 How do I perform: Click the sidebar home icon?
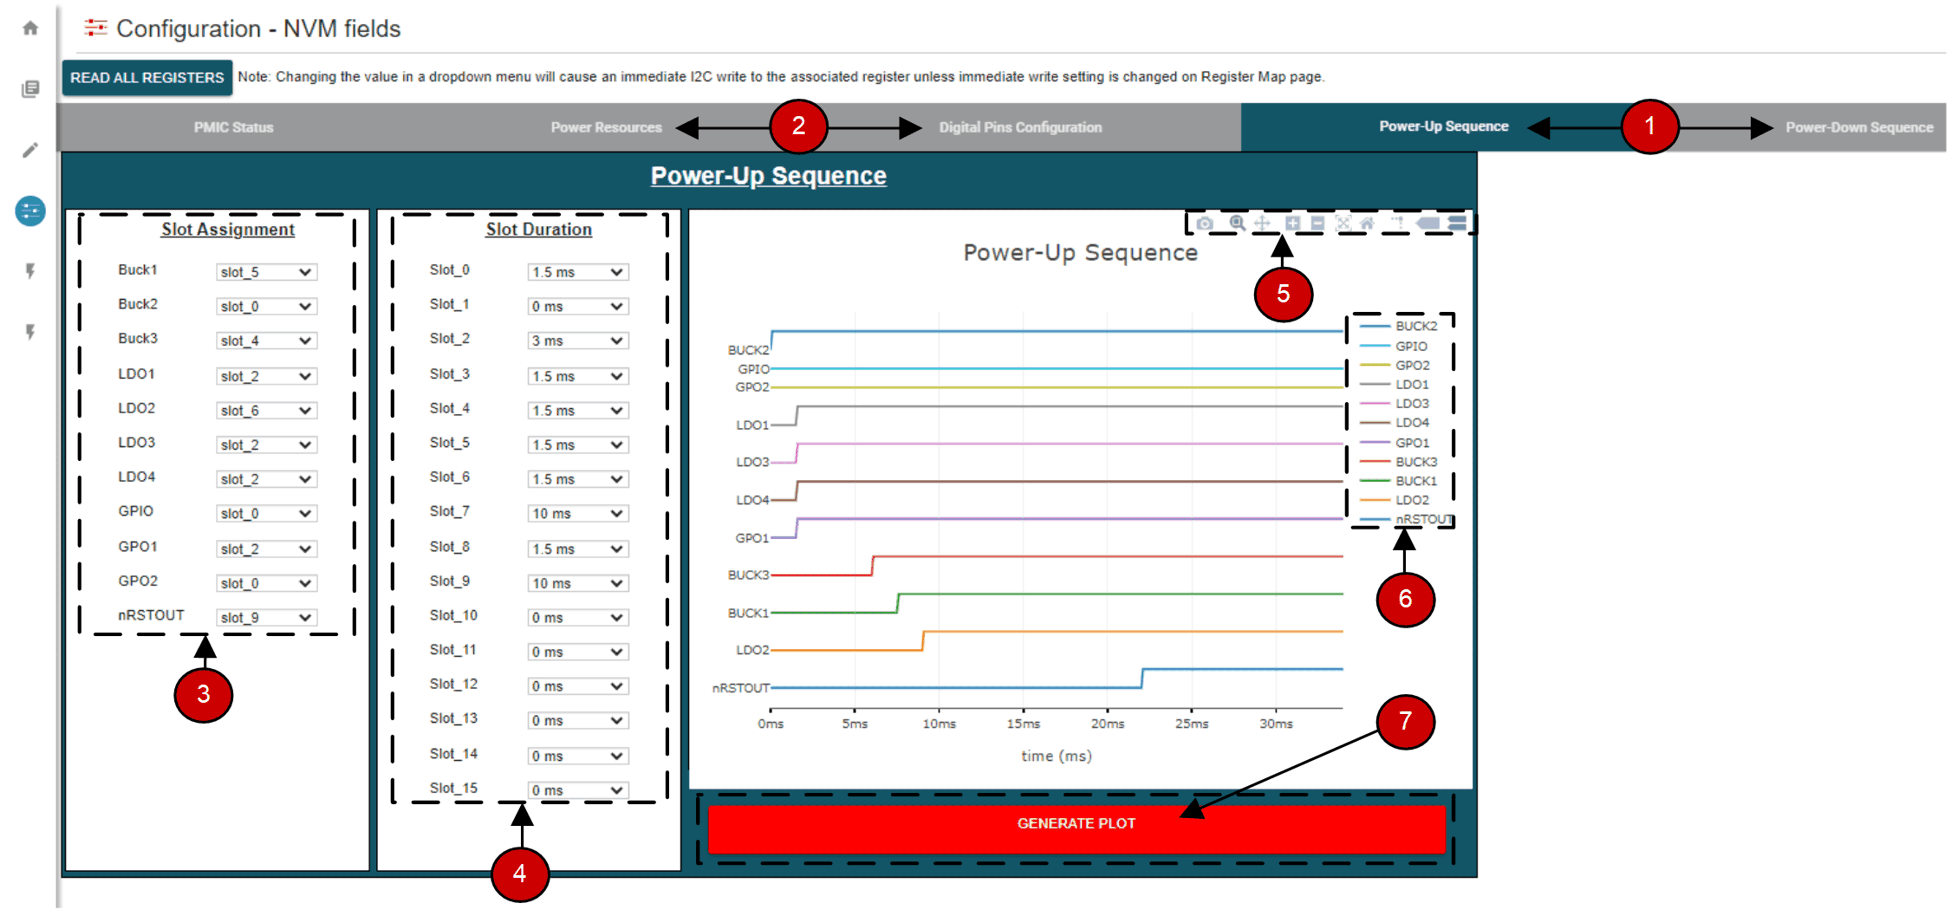pos(30,28)
